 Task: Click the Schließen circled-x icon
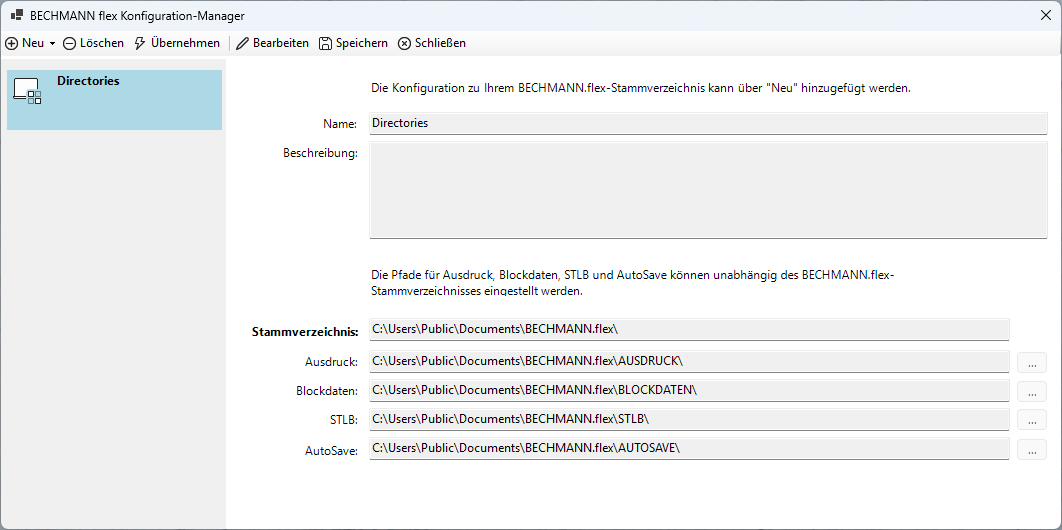tap(404, 44)
